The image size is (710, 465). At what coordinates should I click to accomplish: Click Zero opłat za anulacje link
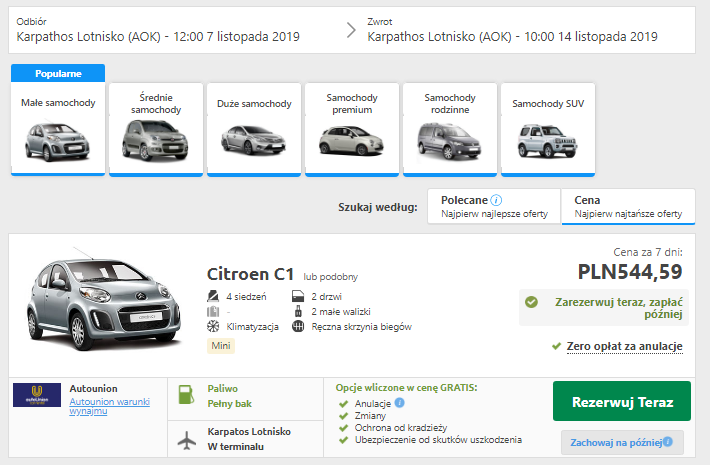pos(624,346)
